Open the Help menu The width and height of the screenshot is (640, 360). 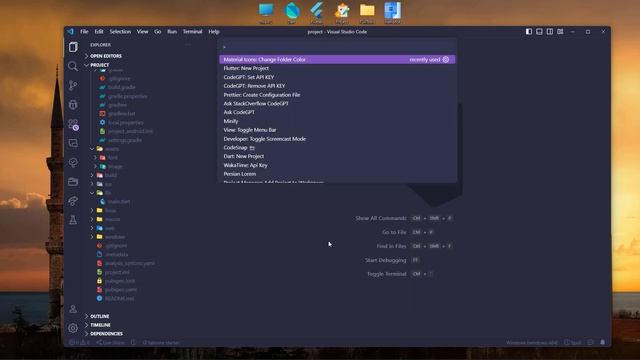pyautogui.click(x=214, y=31)
